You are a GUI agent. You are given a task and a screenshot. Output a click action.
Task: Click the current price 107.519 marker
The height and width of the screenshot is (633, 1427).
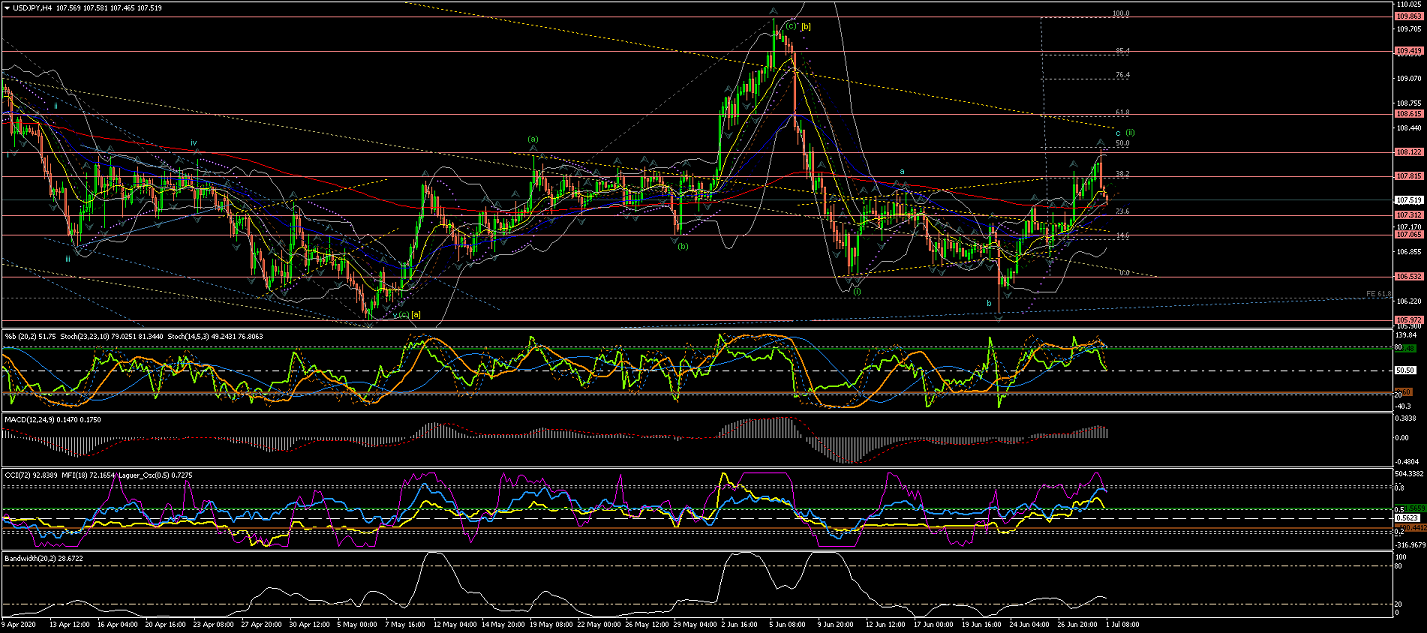[x=1409, y=200]
